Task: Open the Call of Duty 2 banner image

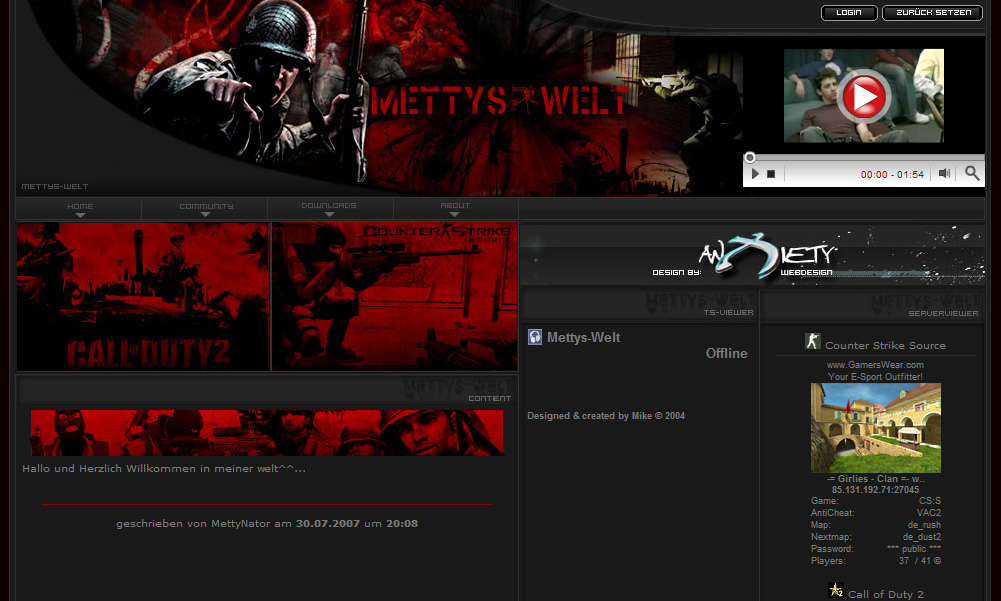Action: (143, 296)
